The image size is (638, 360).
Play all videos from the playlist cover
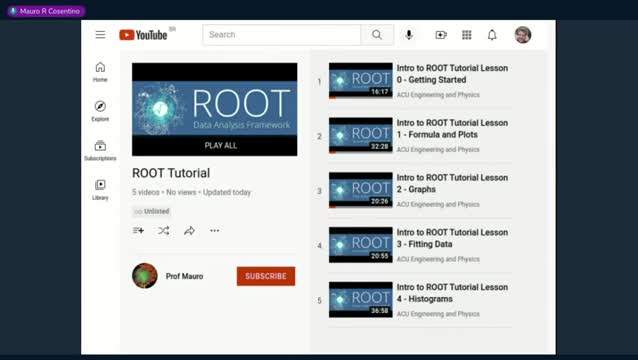[x=214, y=109]
